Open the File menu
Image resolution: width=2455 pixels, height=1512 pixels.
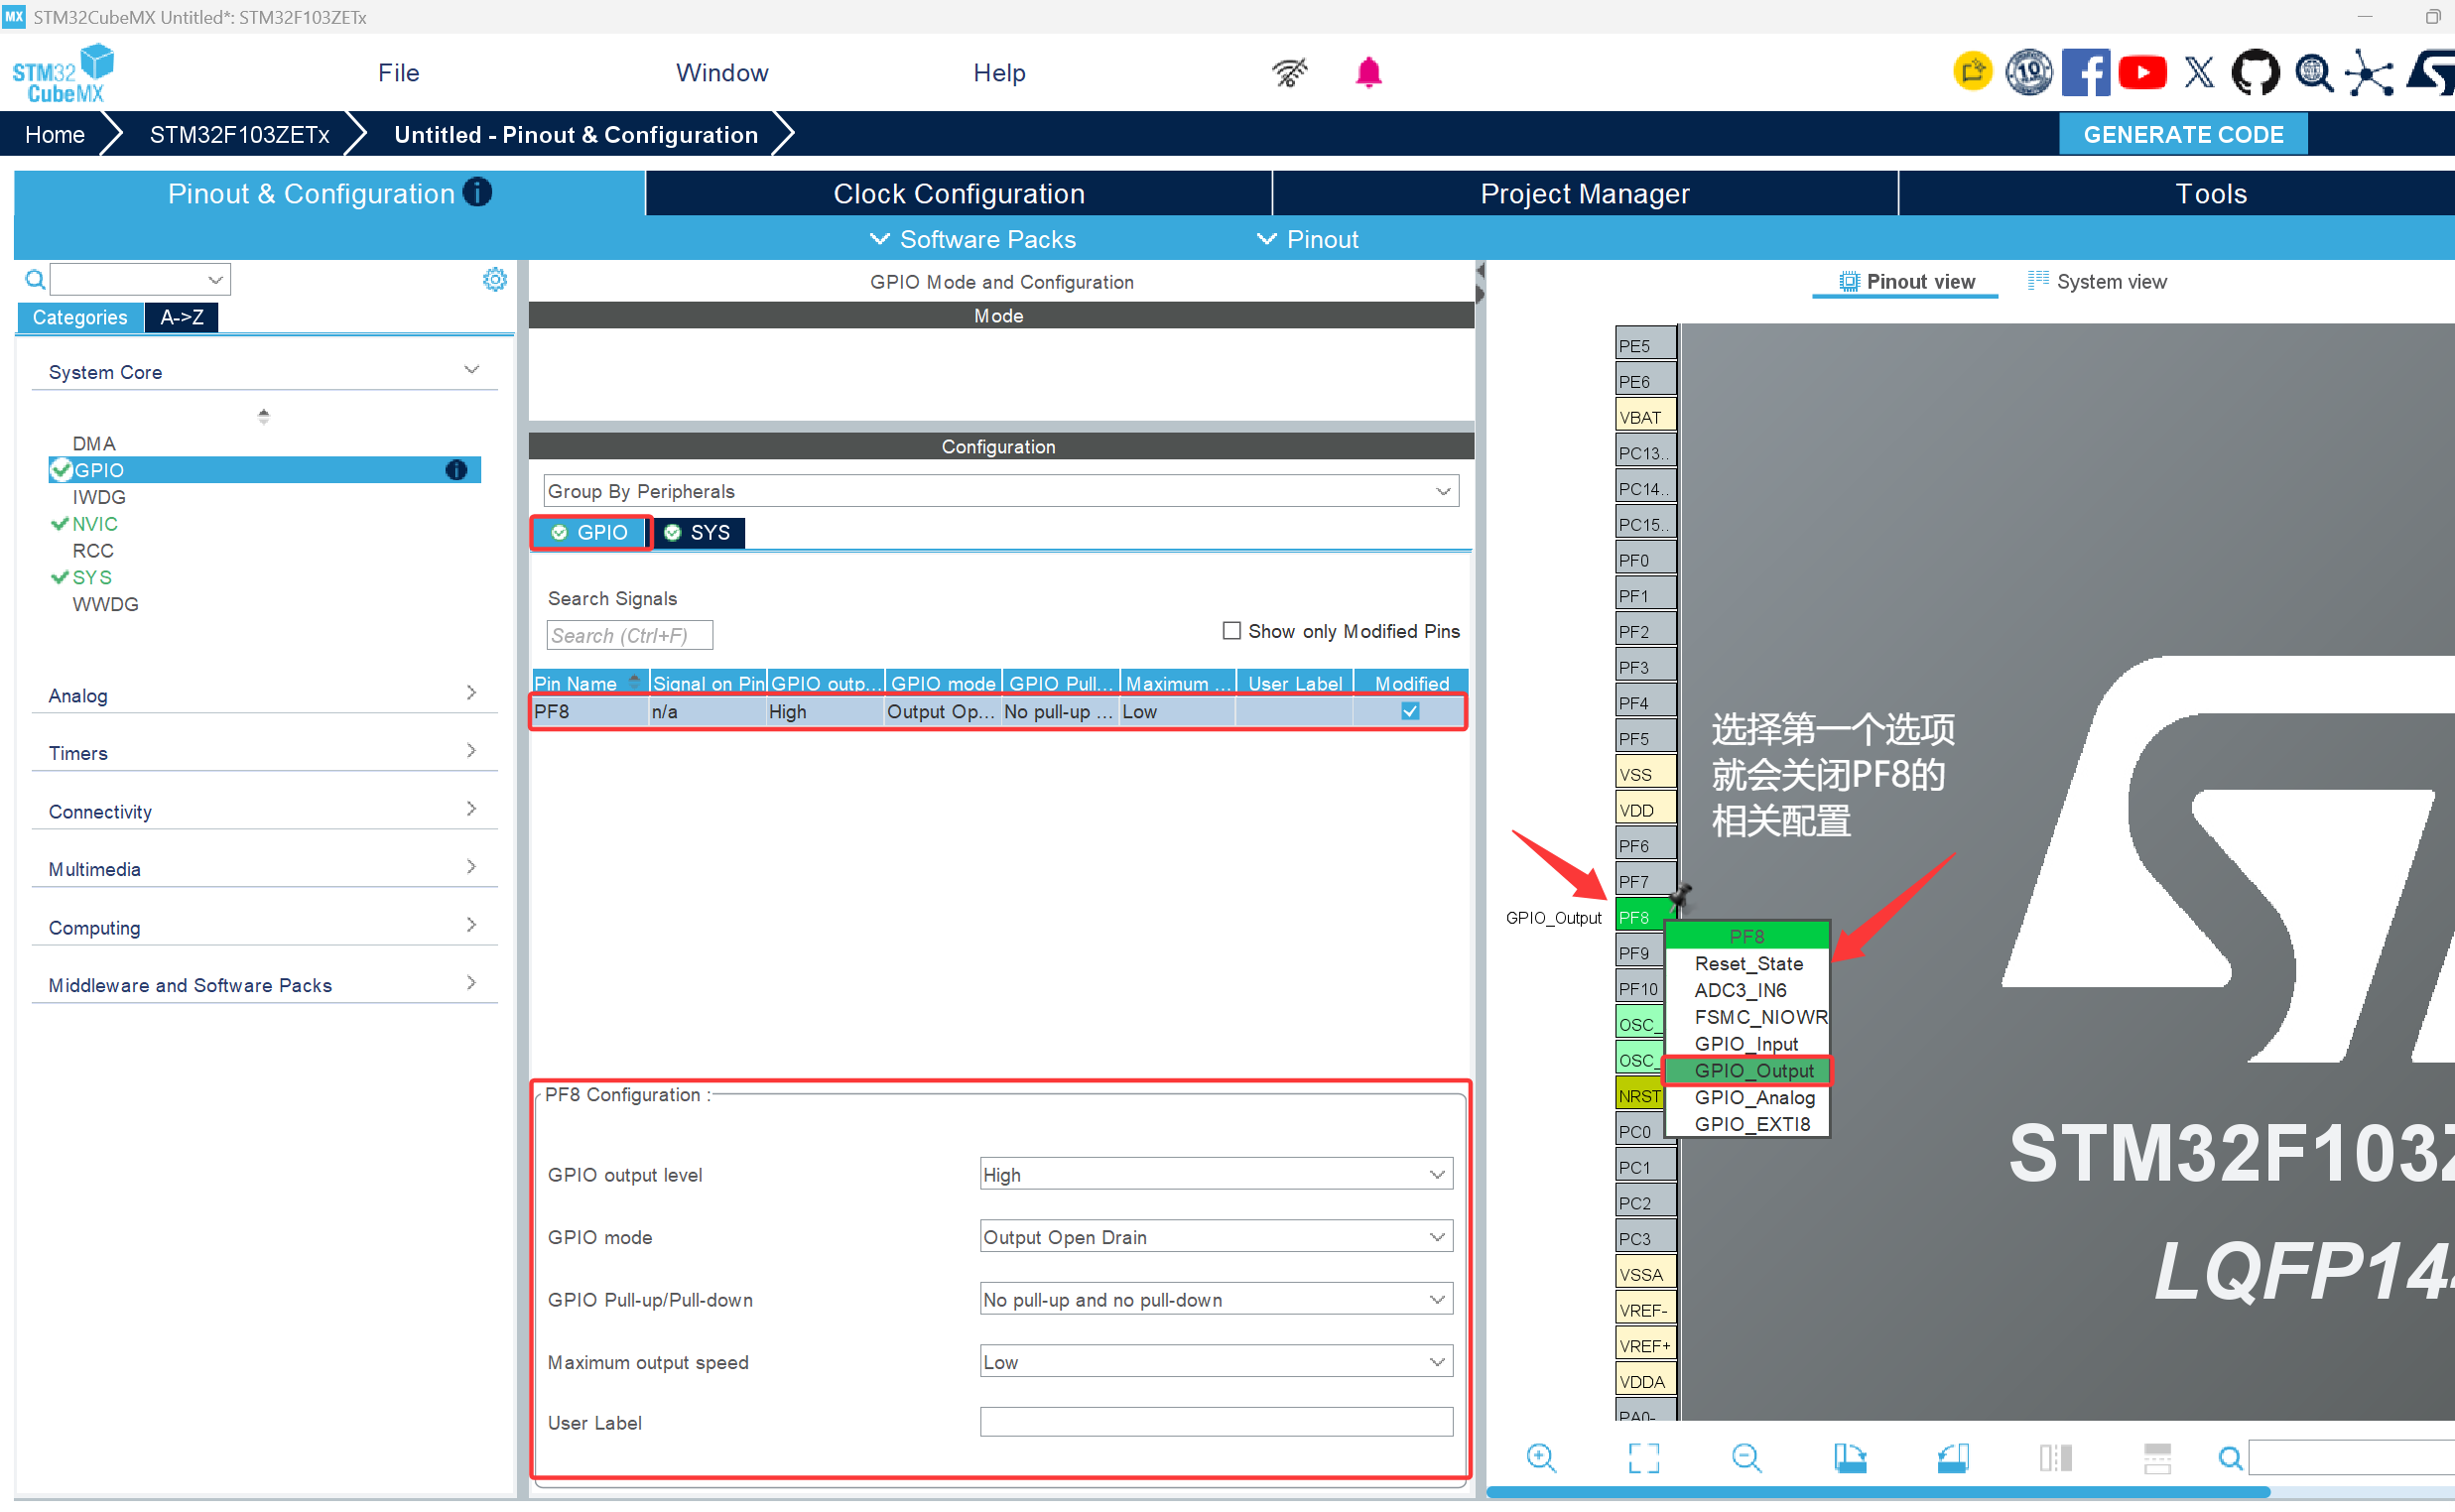398,72
